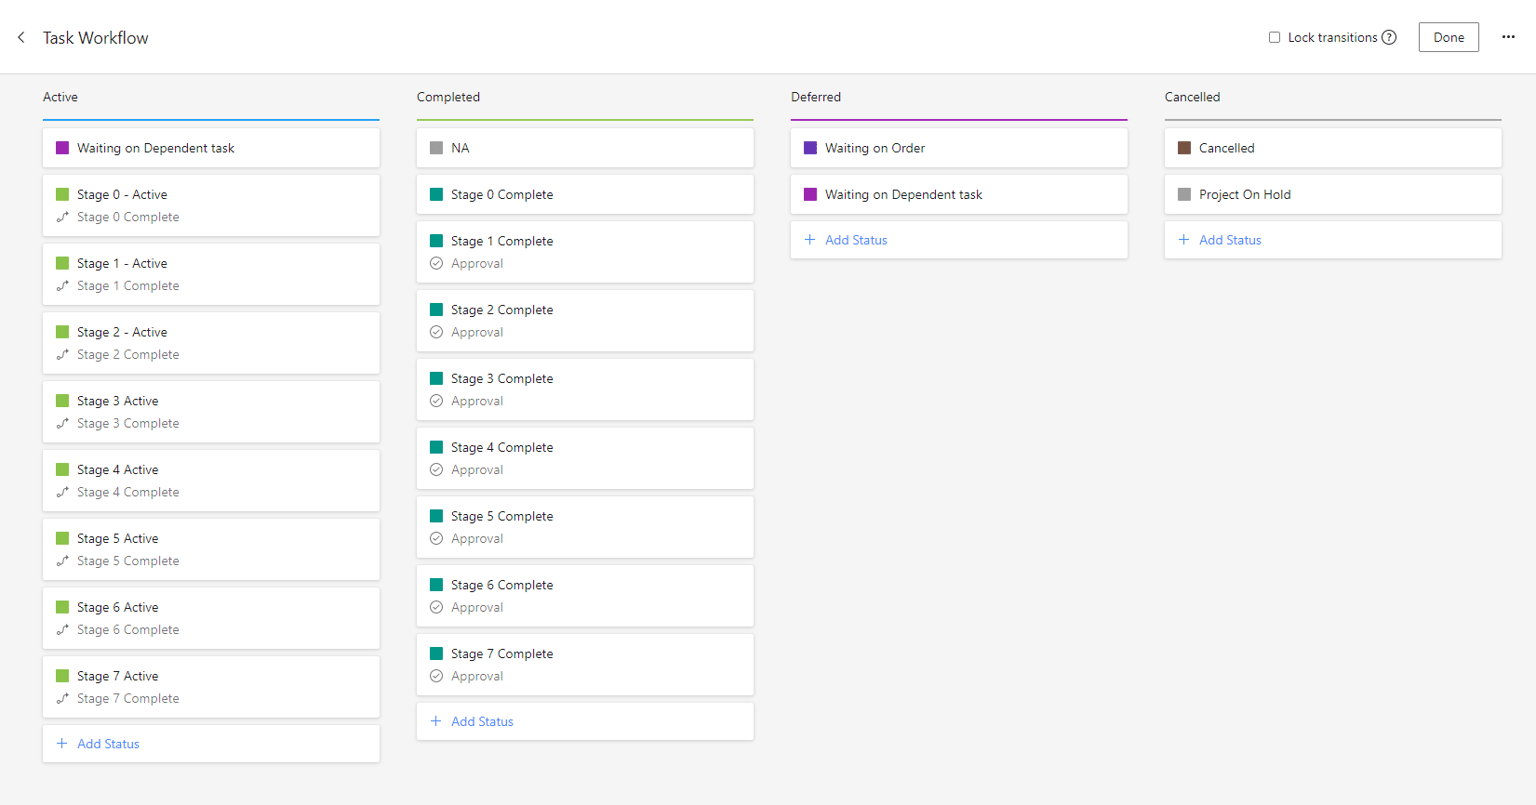The image size is (1536, 805).
Task: Open the more options ellipsis menu
Action: click(1508, 37)
